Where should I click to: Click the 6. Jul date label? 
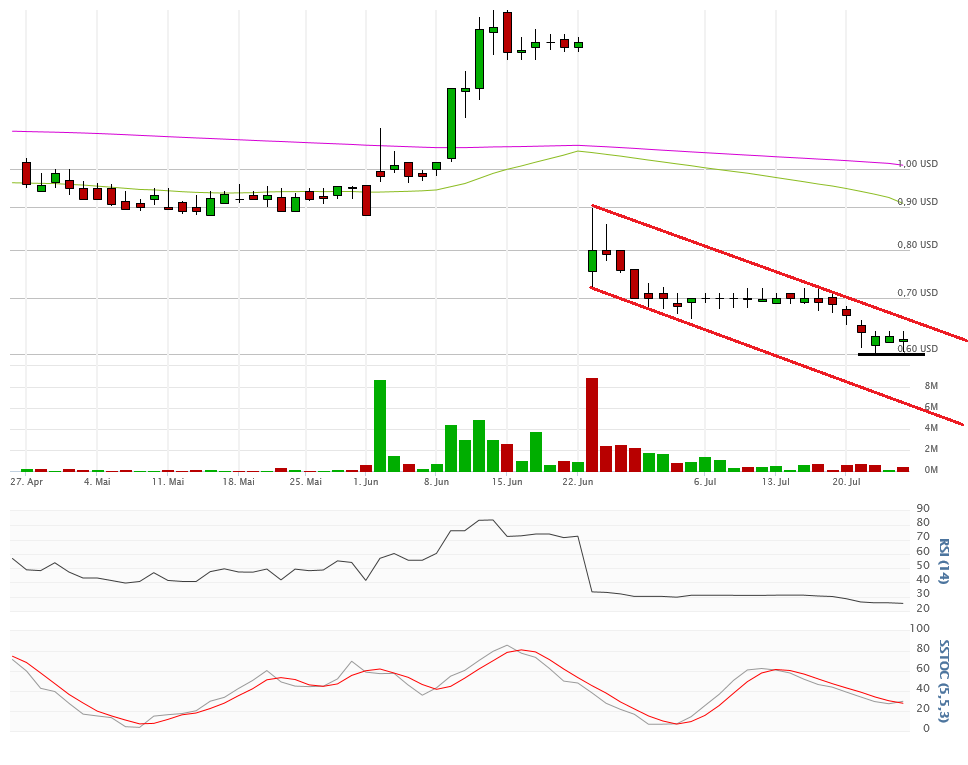point(705,482)
